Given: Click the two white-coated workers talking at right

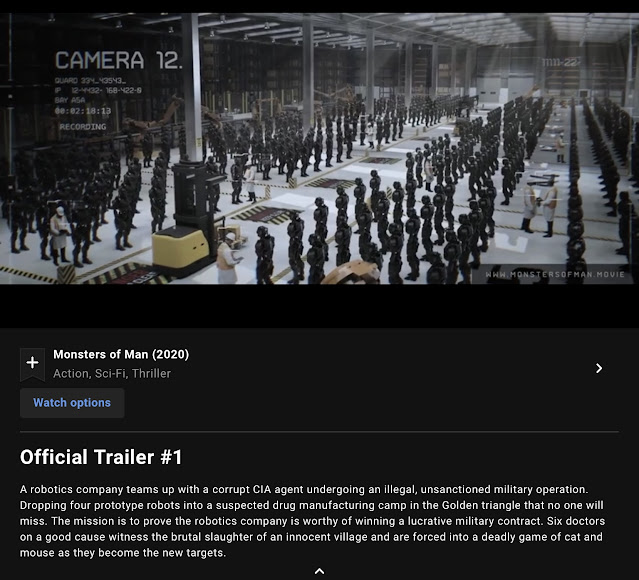Looking at the screenshot, I should [539, 209].
